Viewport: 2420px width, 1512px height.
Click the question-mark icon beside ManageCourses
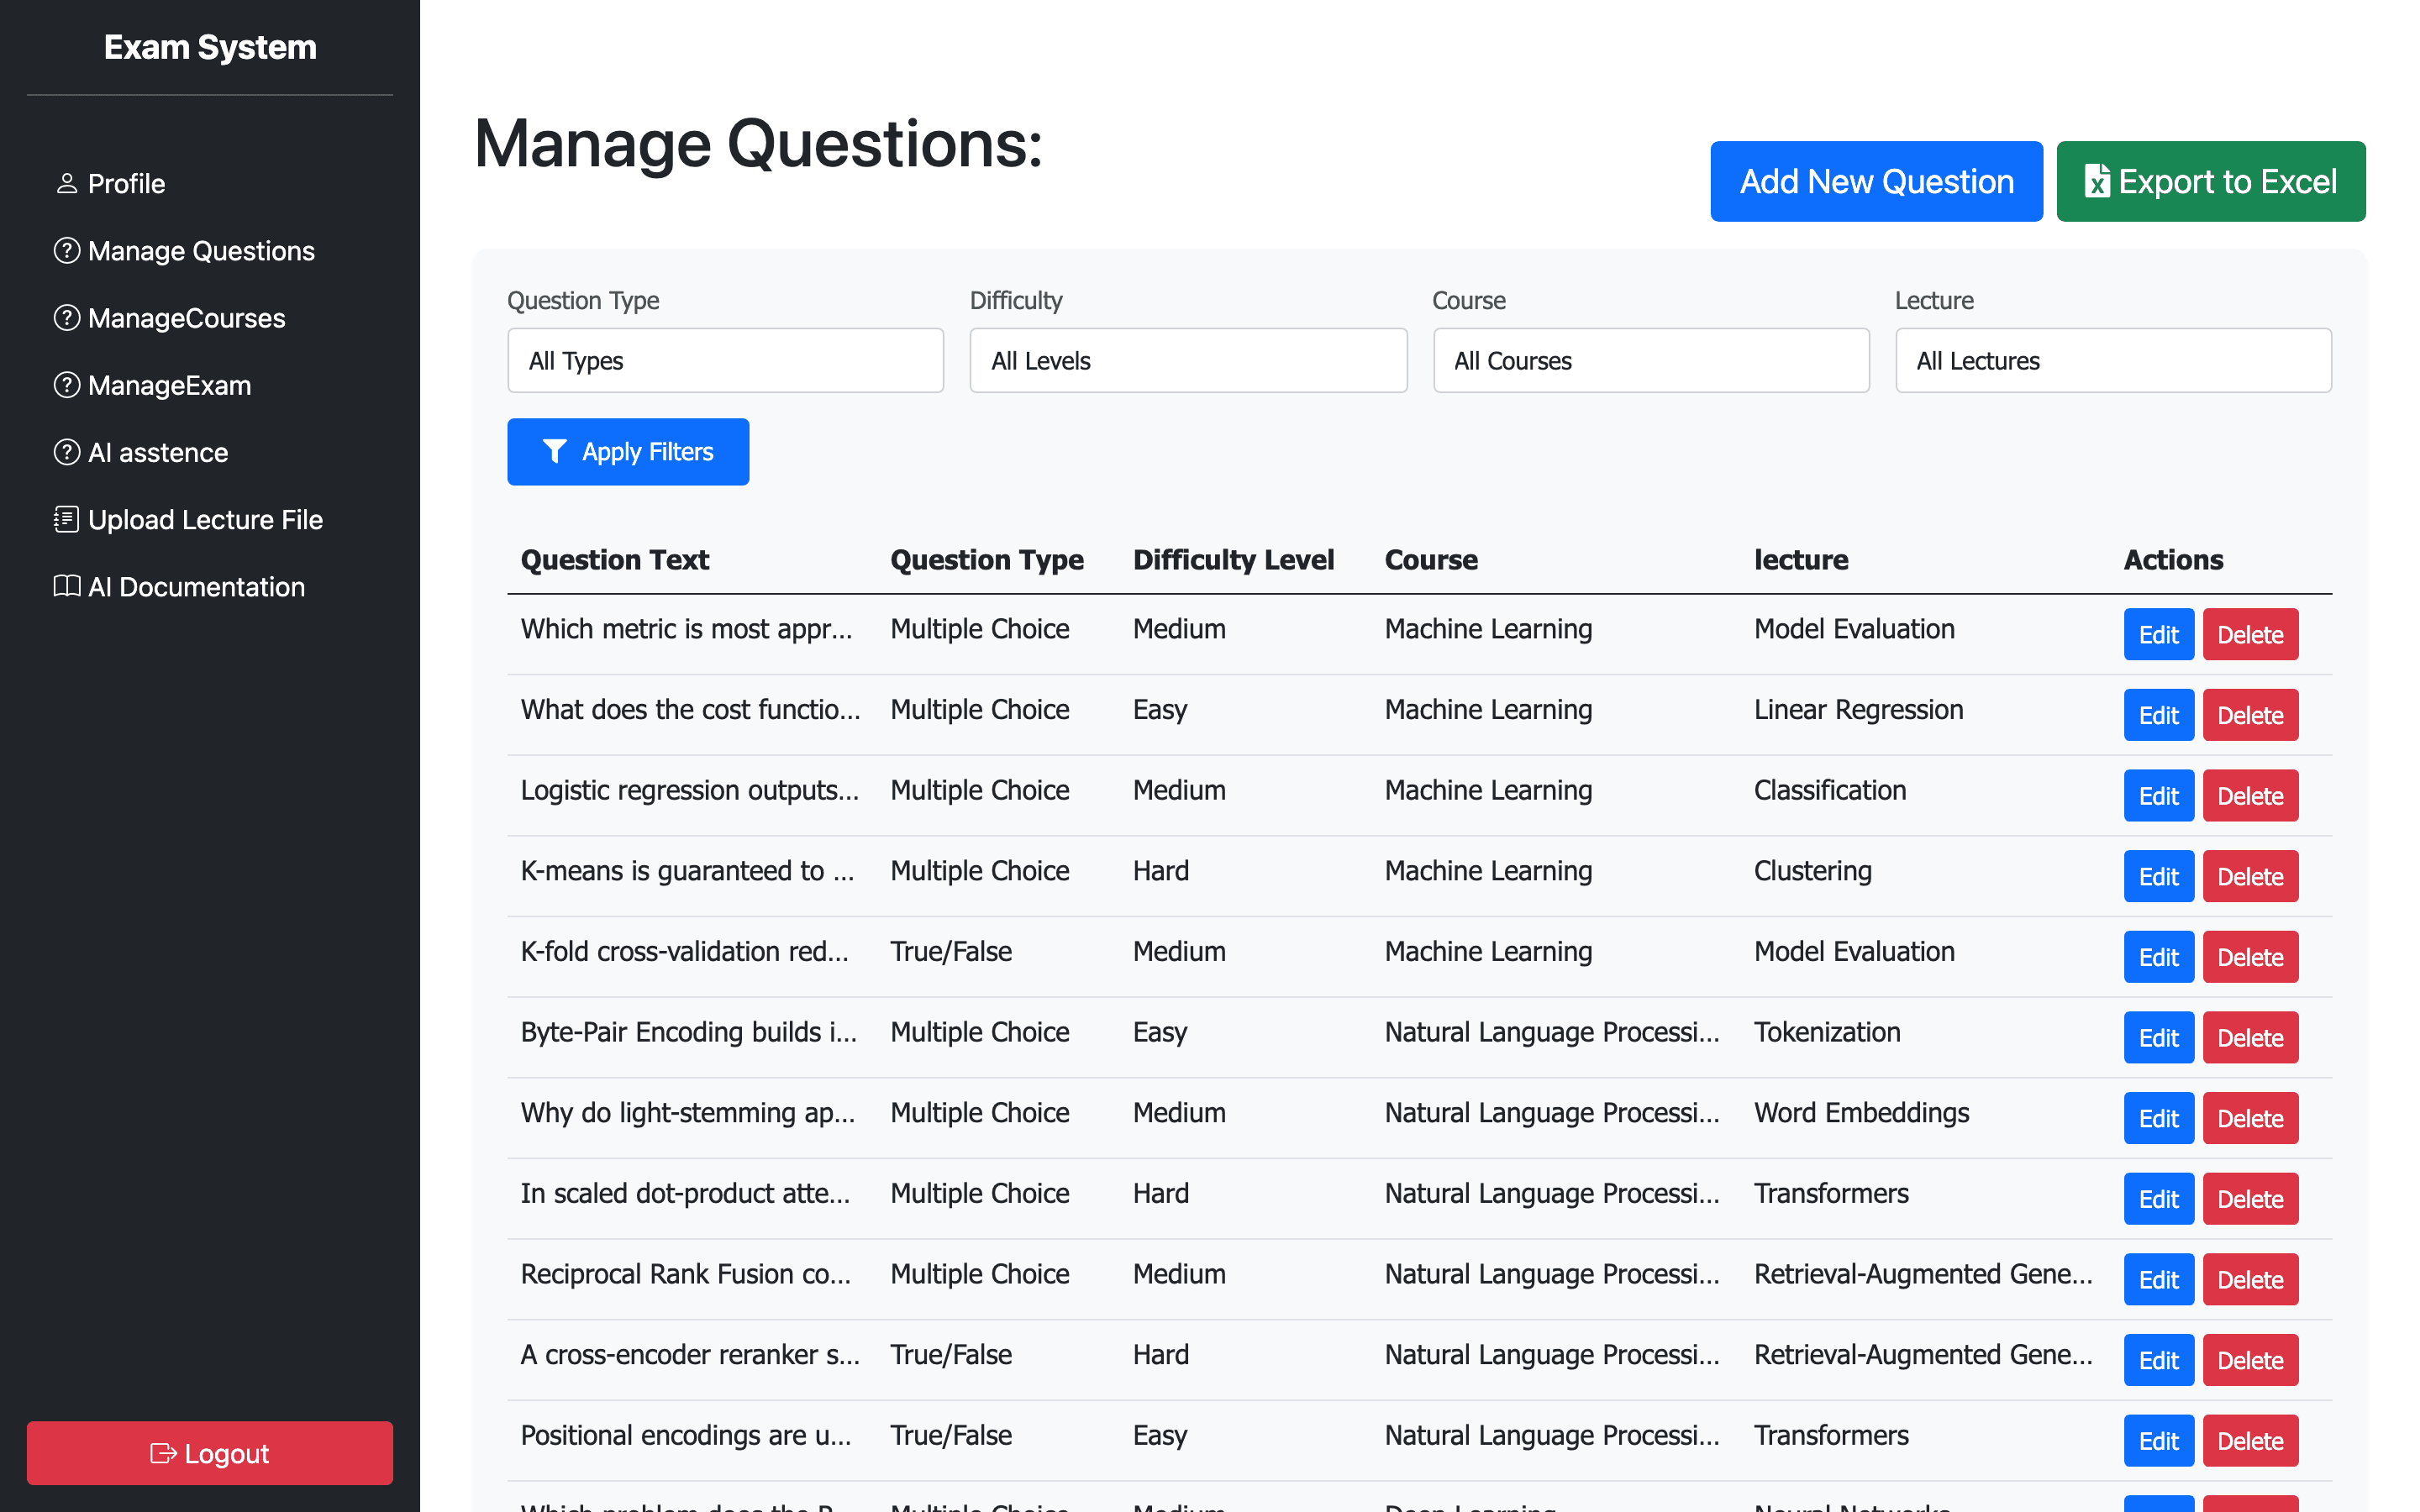tap(67, 317)
